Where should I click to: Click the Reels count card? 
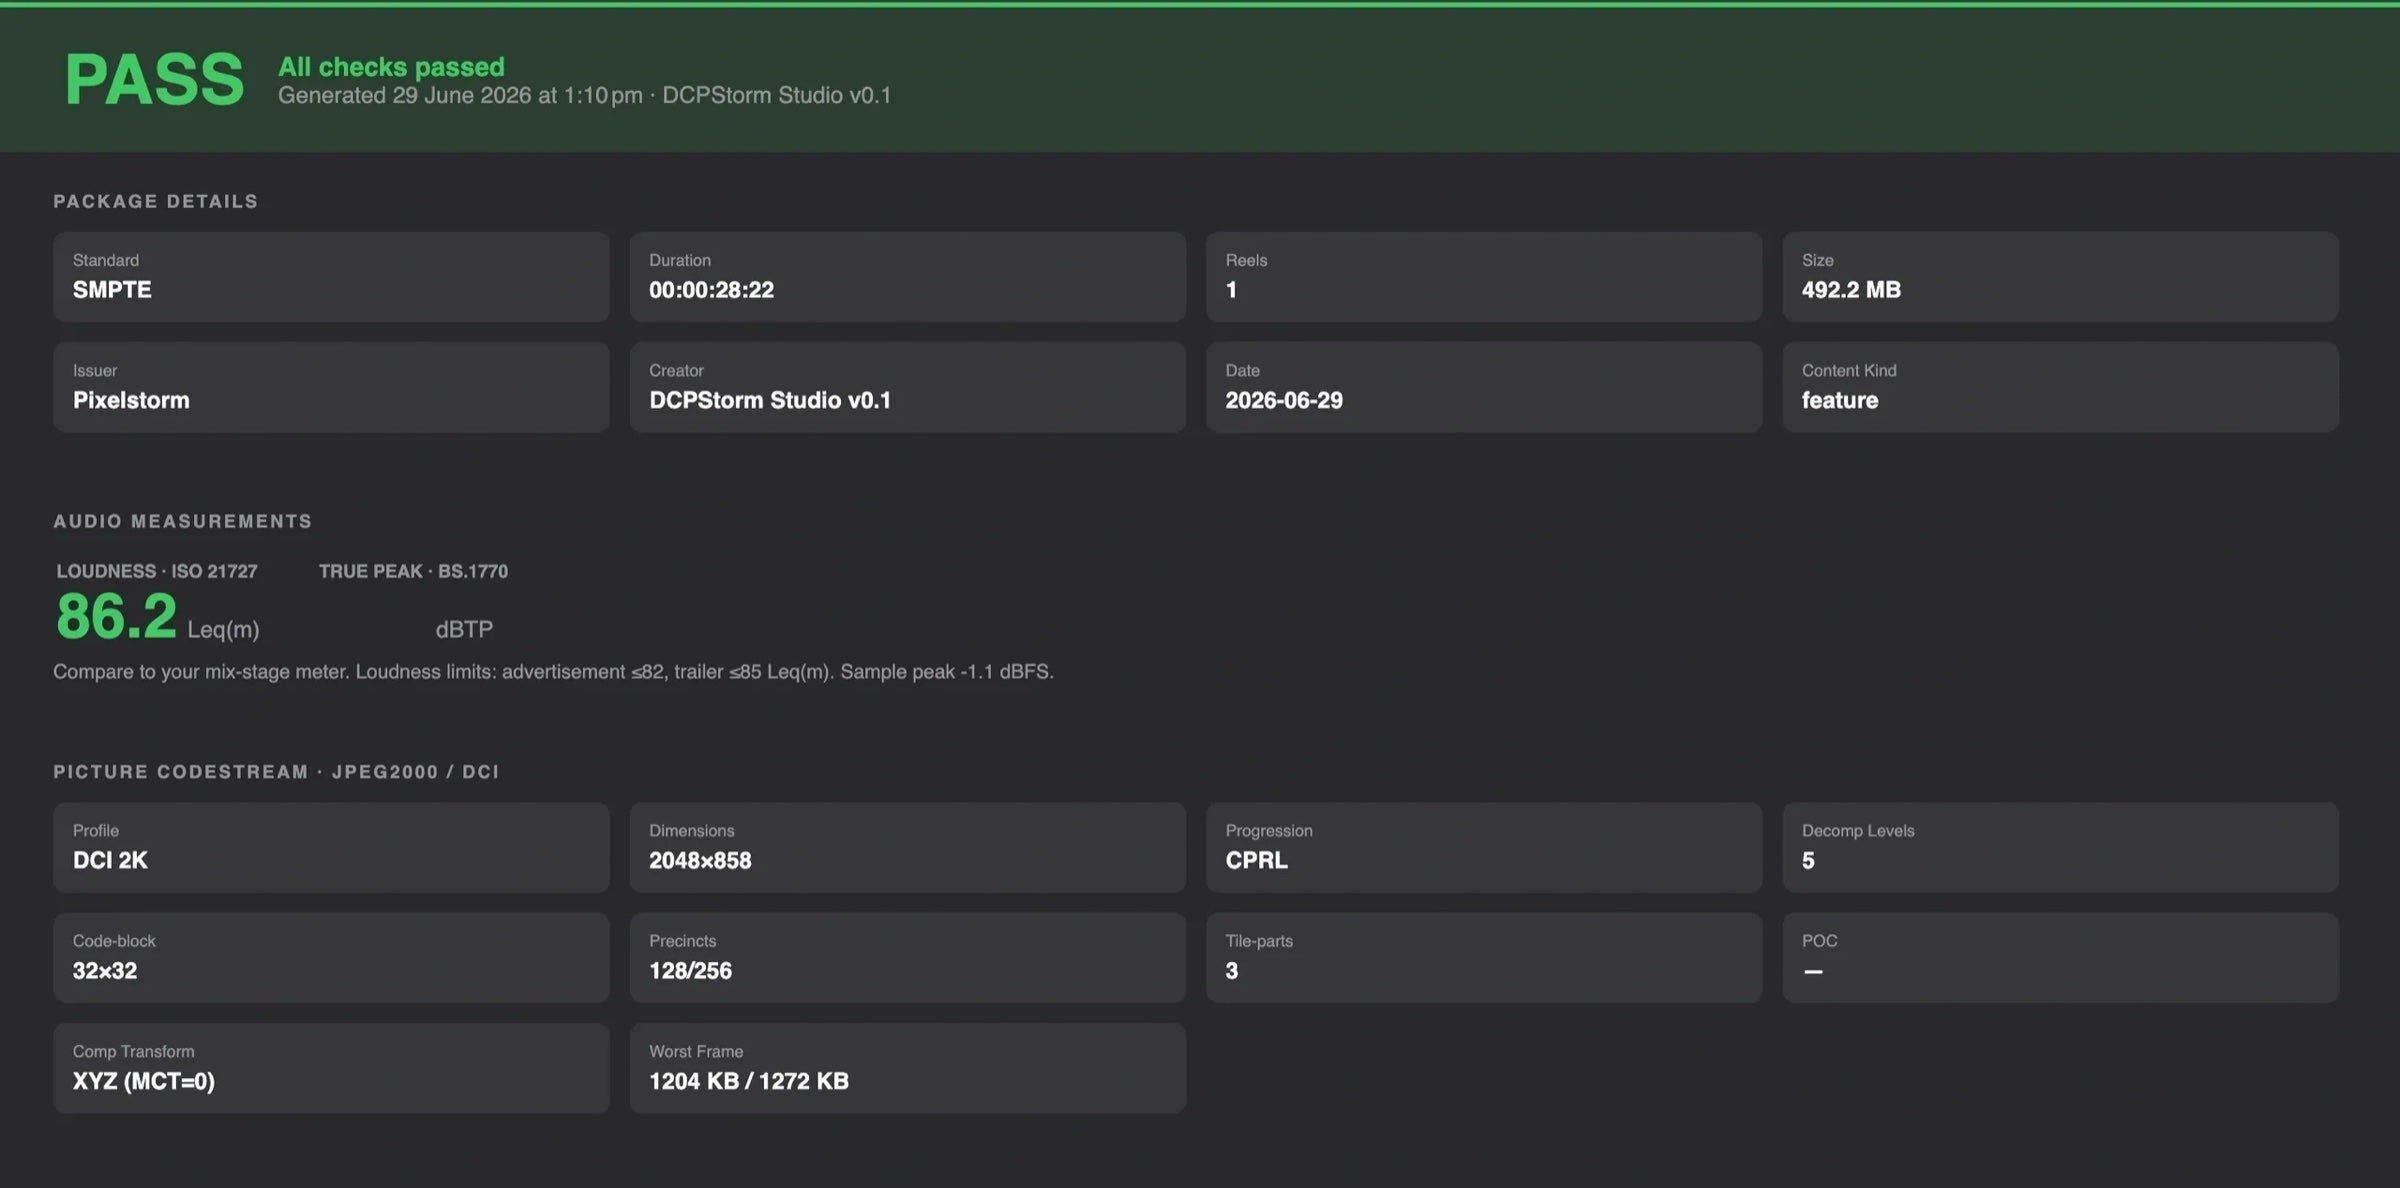(1484, 277)
